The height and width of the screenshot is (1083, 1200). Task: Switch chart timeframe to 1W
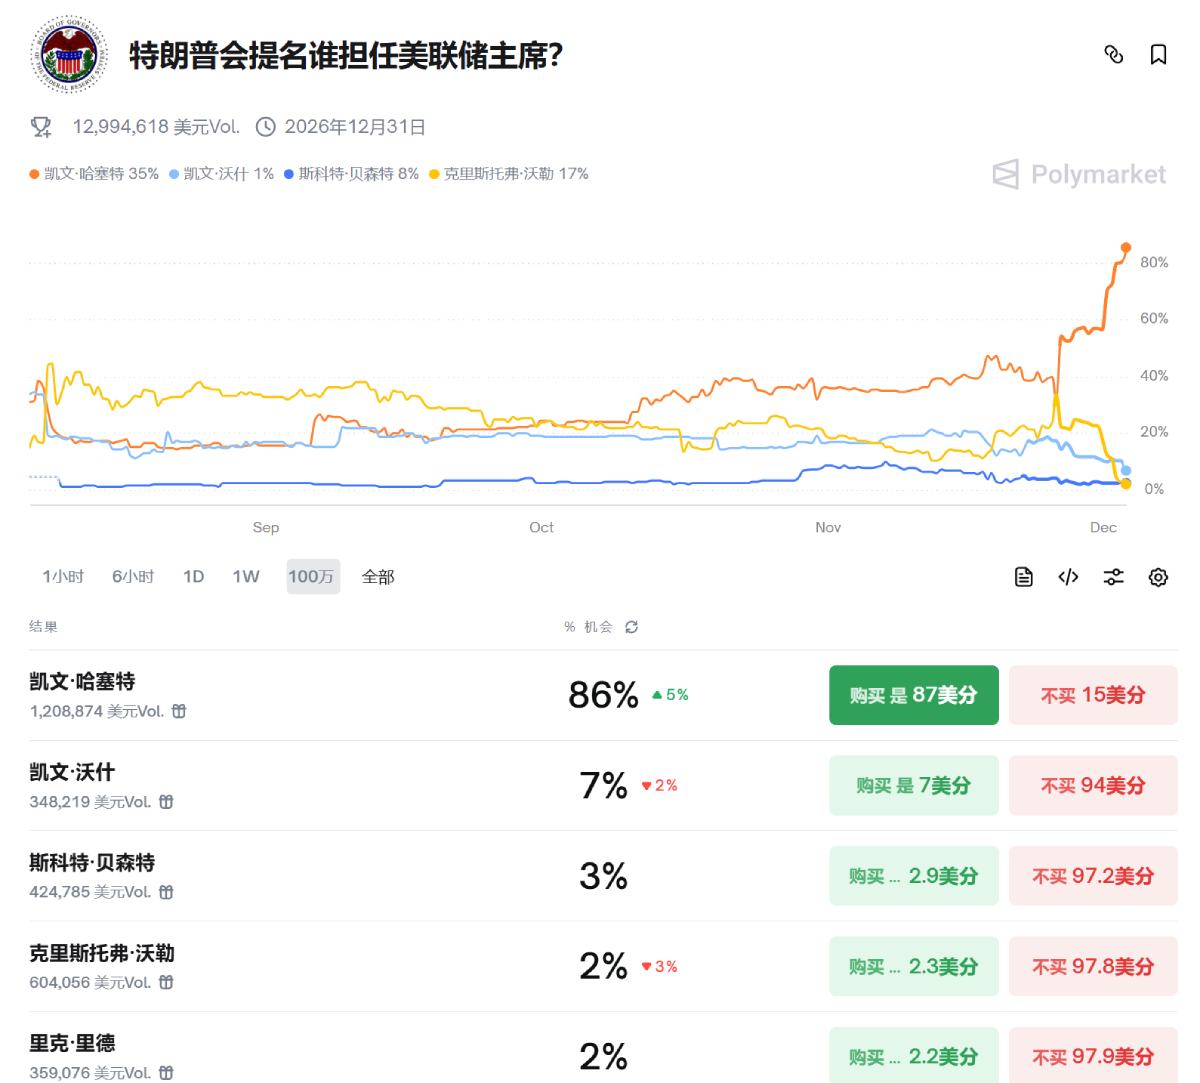coord(245,577)
